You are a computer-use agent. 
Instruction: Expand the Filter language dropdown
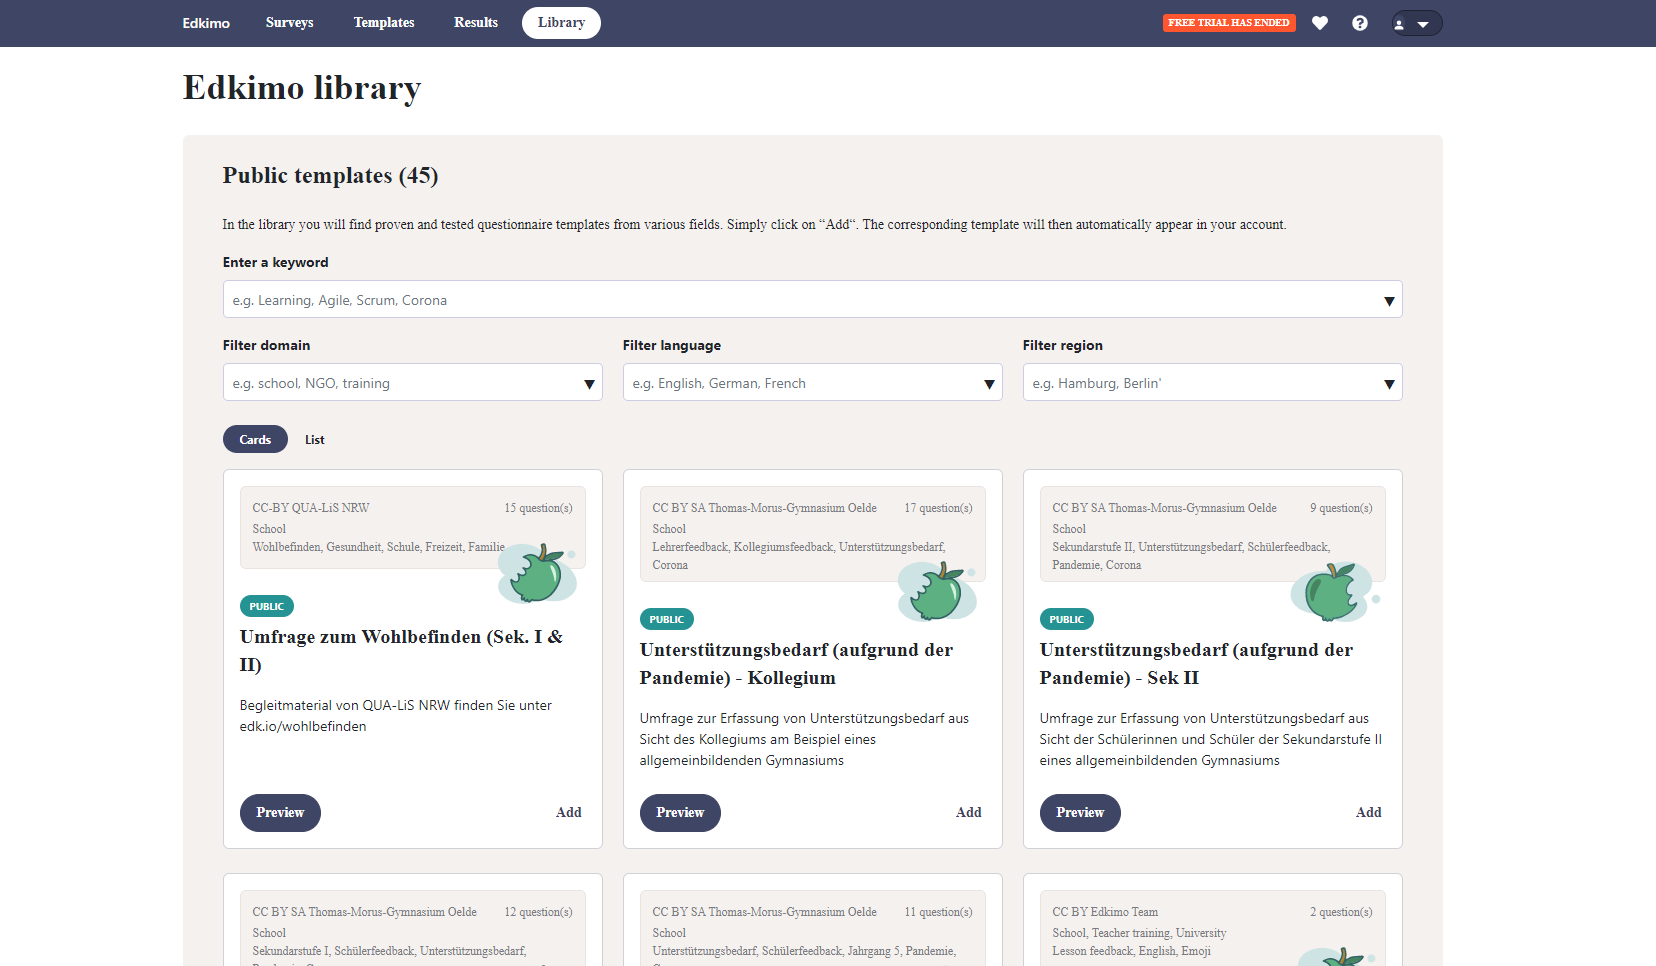pyautogui.click(x=812, y=383)
